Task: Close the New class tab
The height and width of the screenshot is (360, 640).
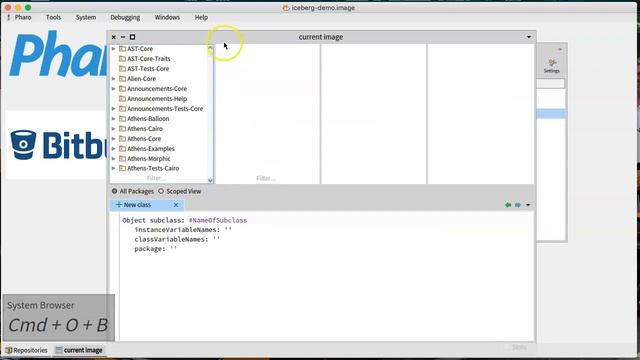Action: [x=176, y=205]
